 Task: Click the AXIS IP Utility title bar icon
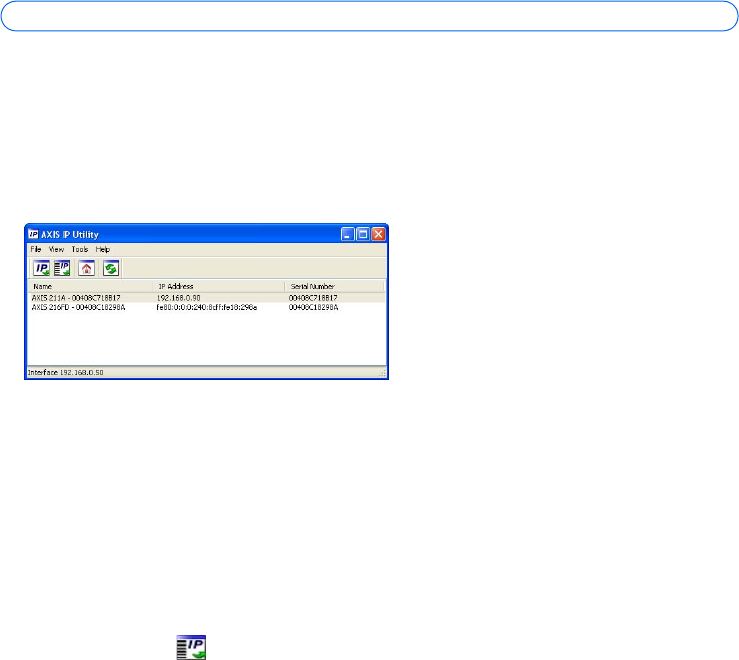click(33, 234)
